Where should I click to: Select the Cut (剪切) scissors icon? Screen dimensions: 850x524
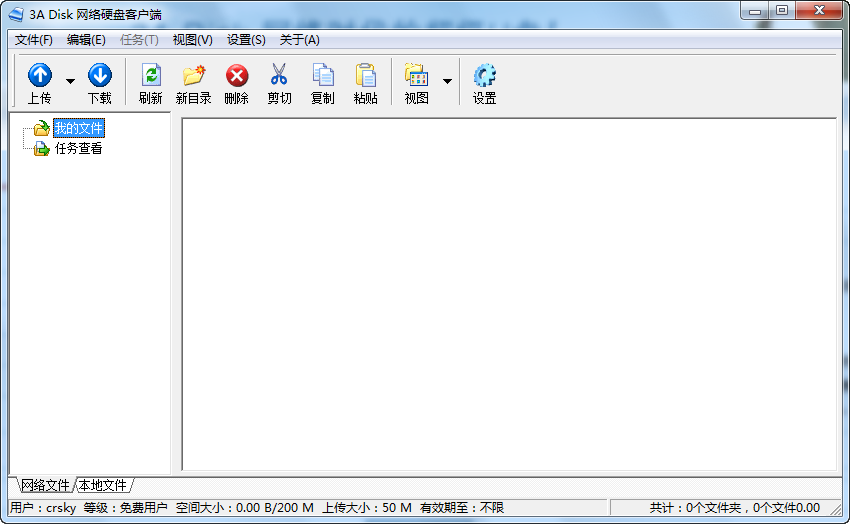(x=279, y=75)
